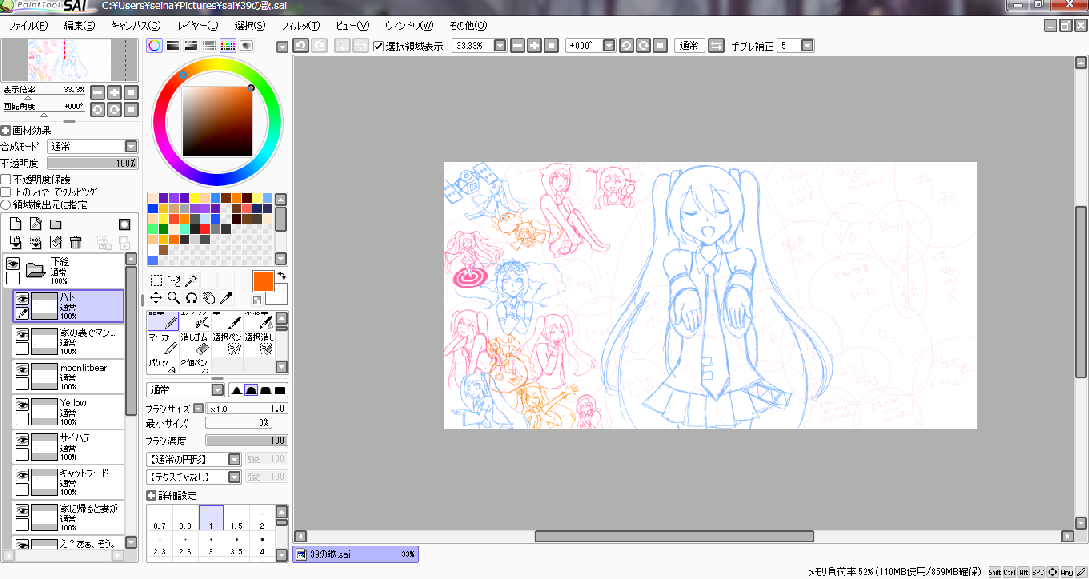Image resolution: width=1089 pixels, height=579 pixels.
Task: Select the magic wand tool
Action: pos(191,280)
